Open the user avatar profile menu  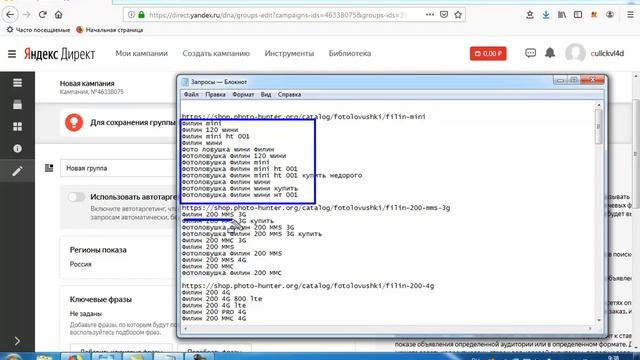pyautogui.click(x=575, y=53)
